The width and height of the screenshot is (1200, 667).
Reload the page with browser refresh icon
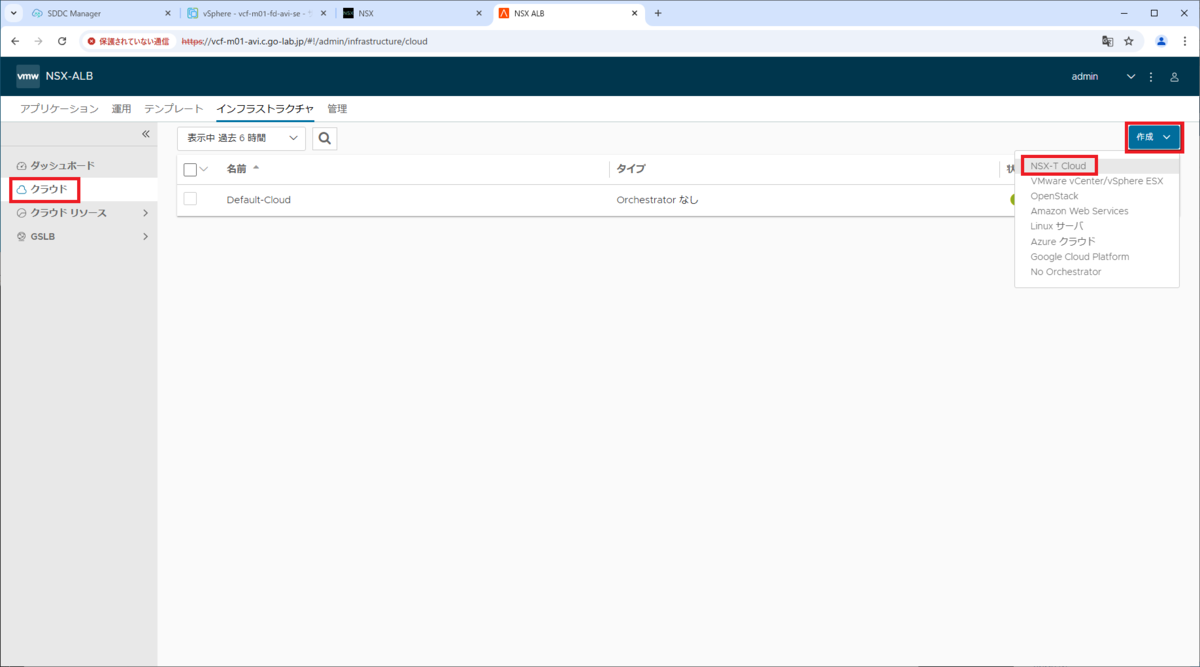[x=62, y=41]
